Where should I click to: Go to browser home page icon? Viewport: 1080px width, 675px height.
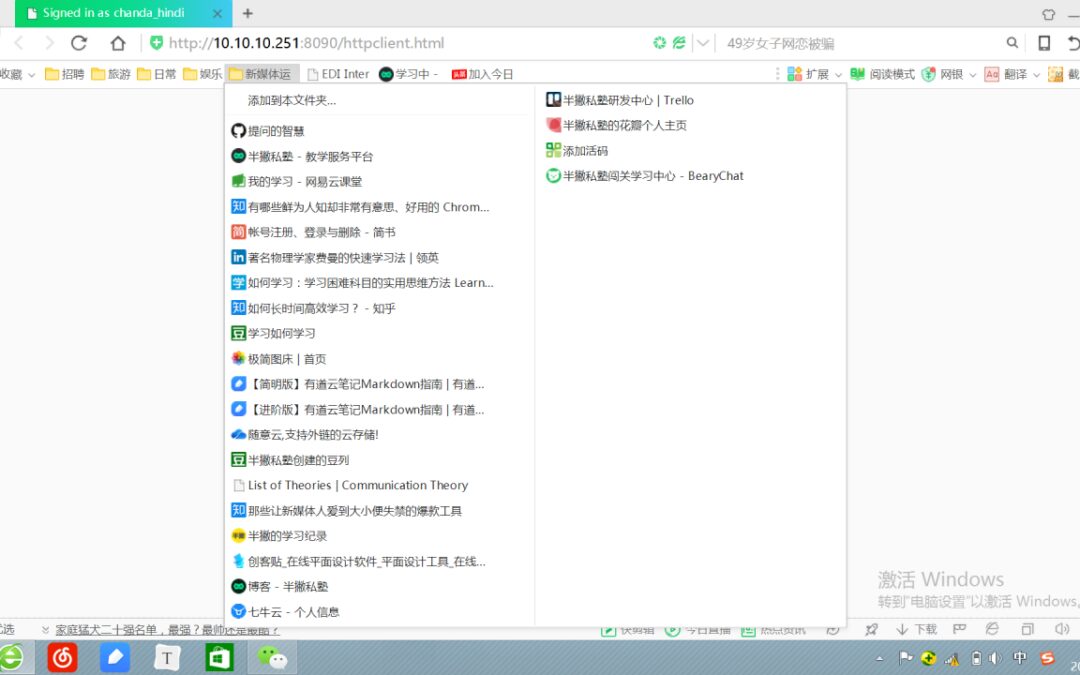pyautogui.click(x=118, y=43)
